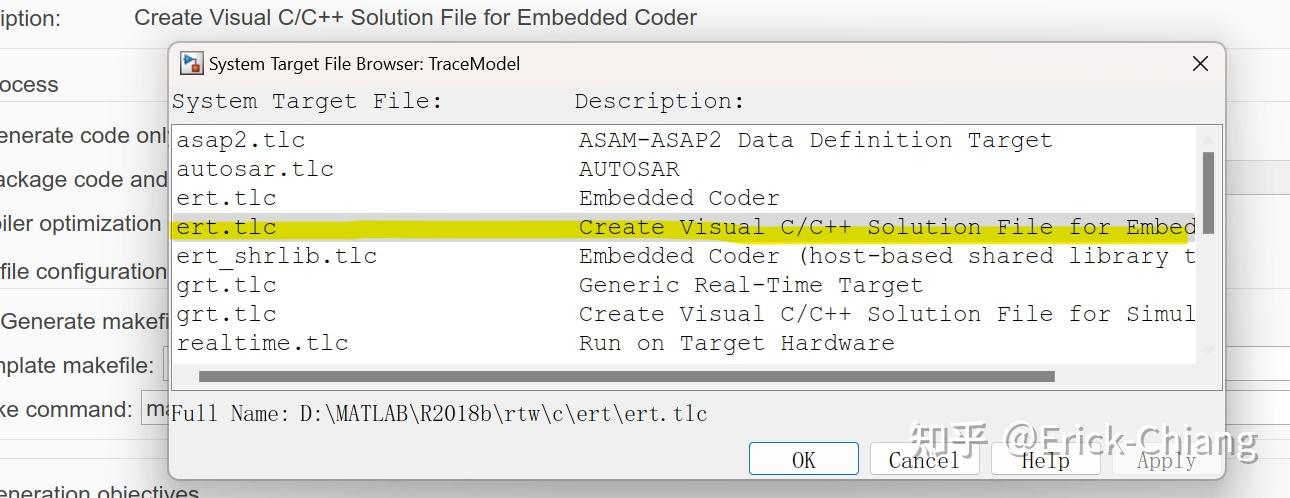Click the vertical scrollbar thumb in target list

coord(1208,191)
